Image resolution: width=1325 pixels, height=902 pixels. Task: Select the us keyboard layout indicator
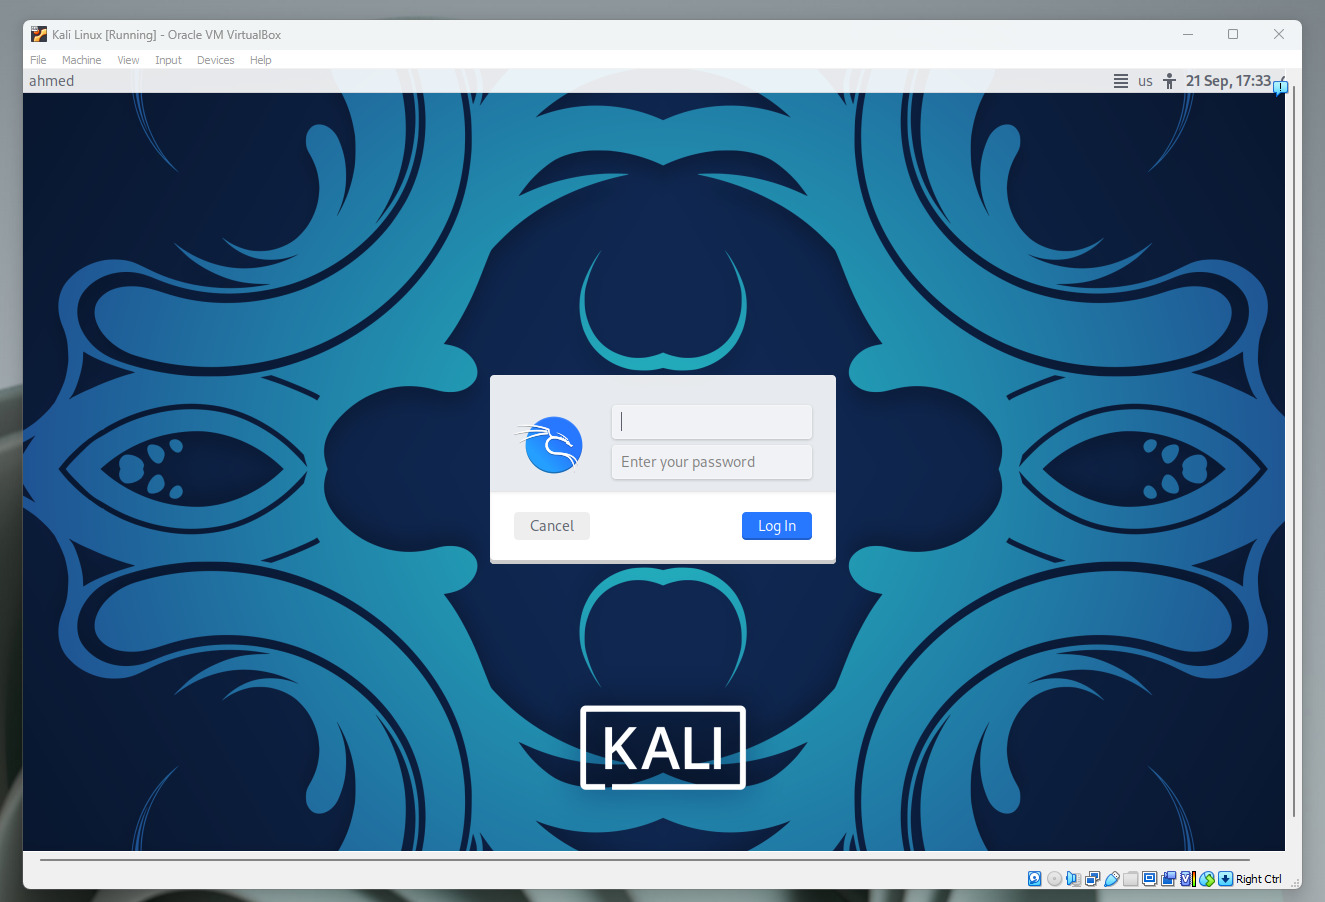(1145, 81)
